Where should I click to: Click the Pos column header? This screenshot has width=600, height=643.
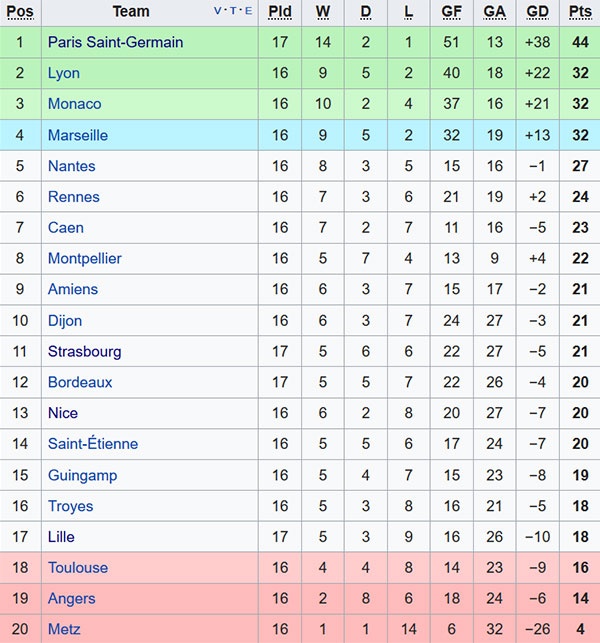[20, 12]
